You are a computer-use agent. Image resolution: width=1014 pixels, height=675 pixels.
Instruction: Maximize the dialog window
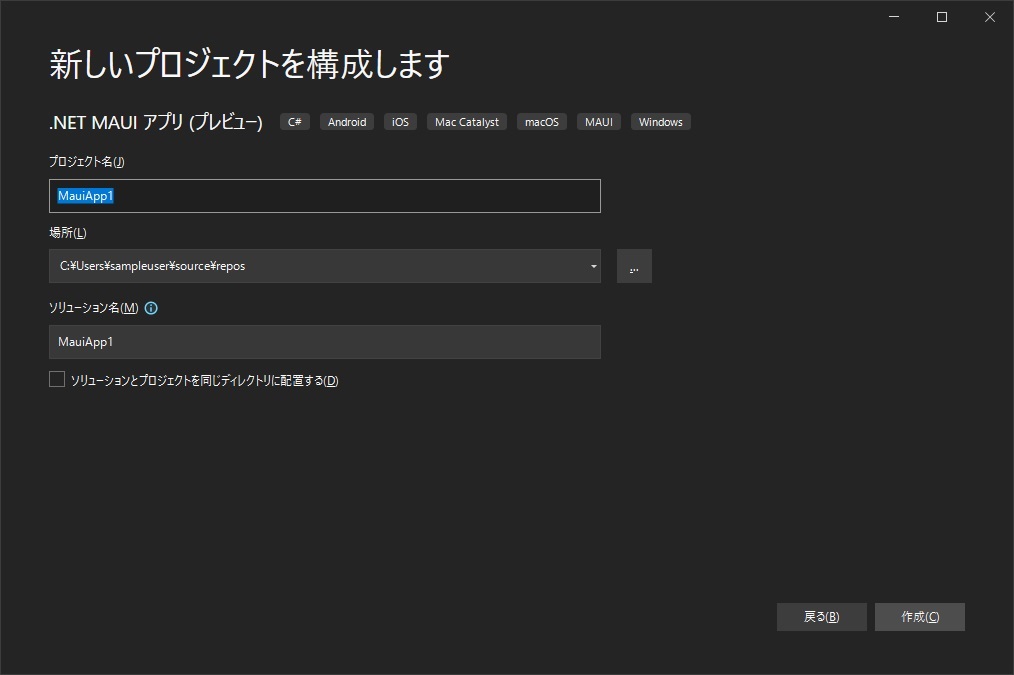point(942,17)
